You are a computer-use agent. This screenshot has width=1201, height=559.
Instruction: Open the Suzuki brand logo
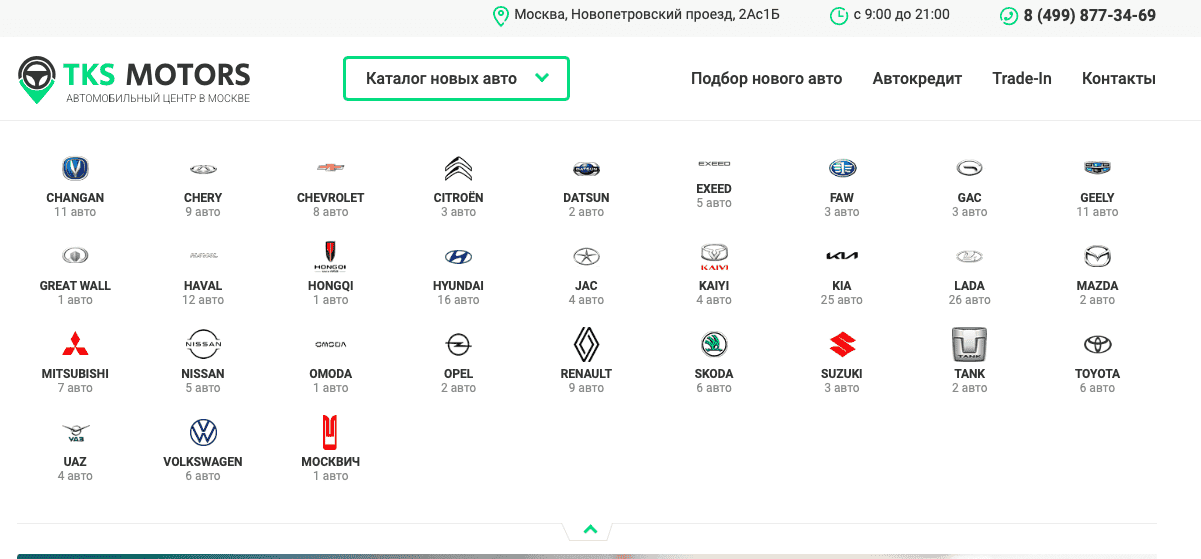[x=842, y=344]
